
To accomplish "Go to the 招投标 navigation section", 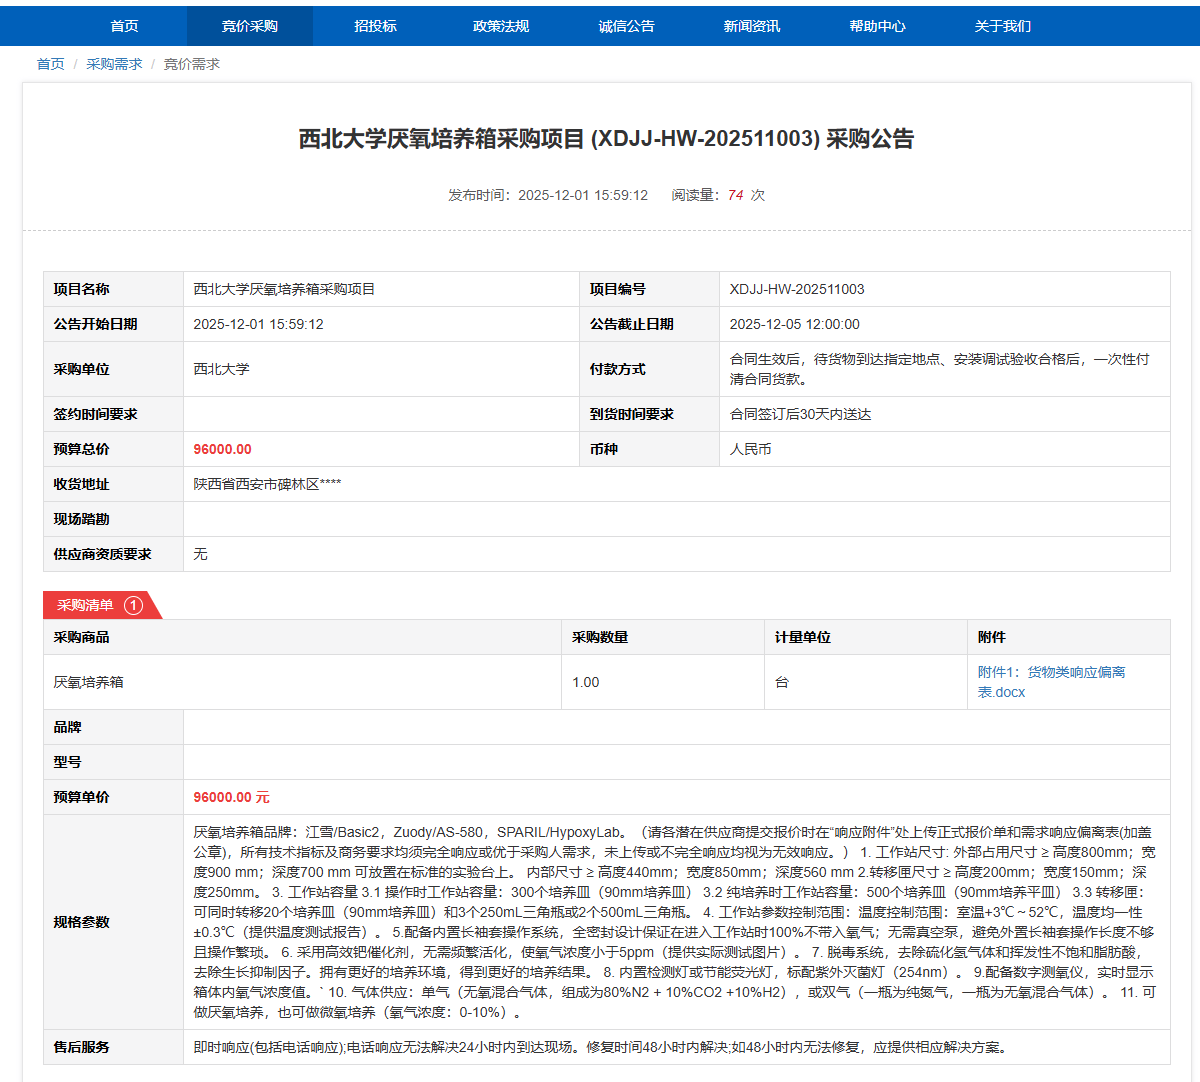I will pos(375,26).
